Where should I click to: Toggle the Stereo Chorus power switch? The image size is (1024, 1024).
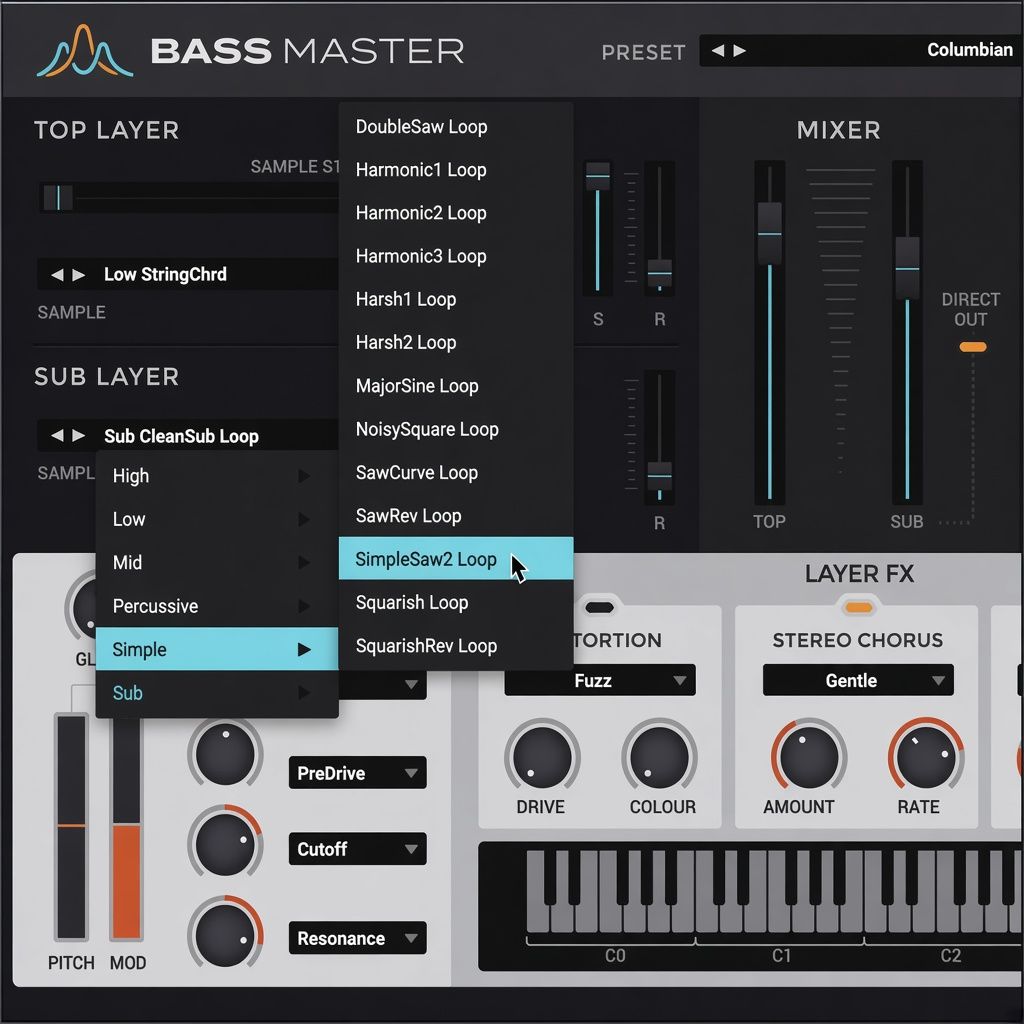pyautogui.click(x=858, y=607)
